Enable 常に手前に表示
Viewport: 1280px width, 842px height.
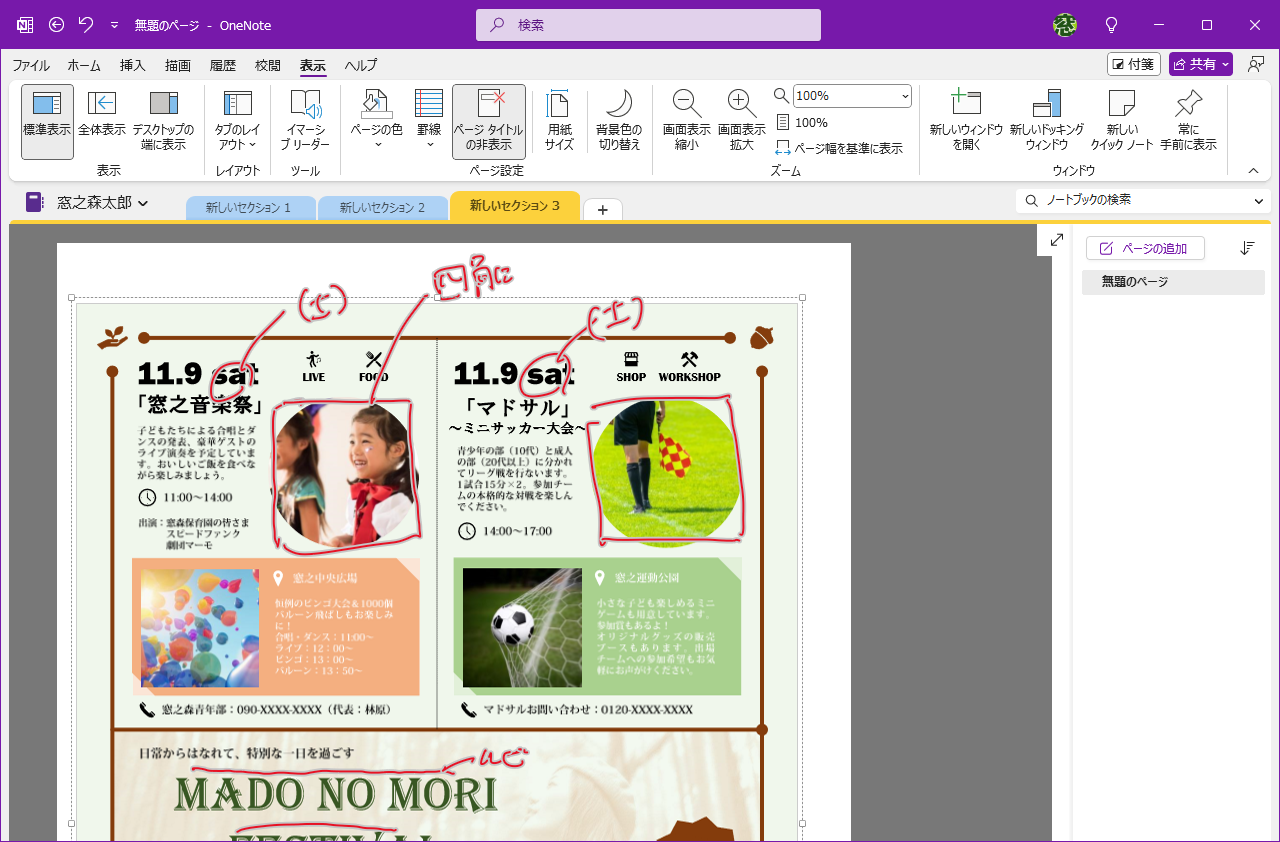1188,119
